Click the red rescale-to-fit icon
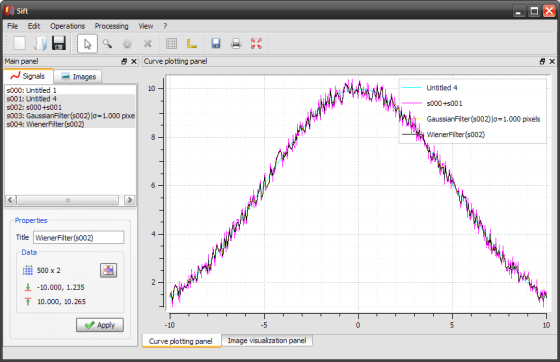Image resolution: width=560 pixels, height=362 pixels. pyautogui.click(x=256, y=44)
